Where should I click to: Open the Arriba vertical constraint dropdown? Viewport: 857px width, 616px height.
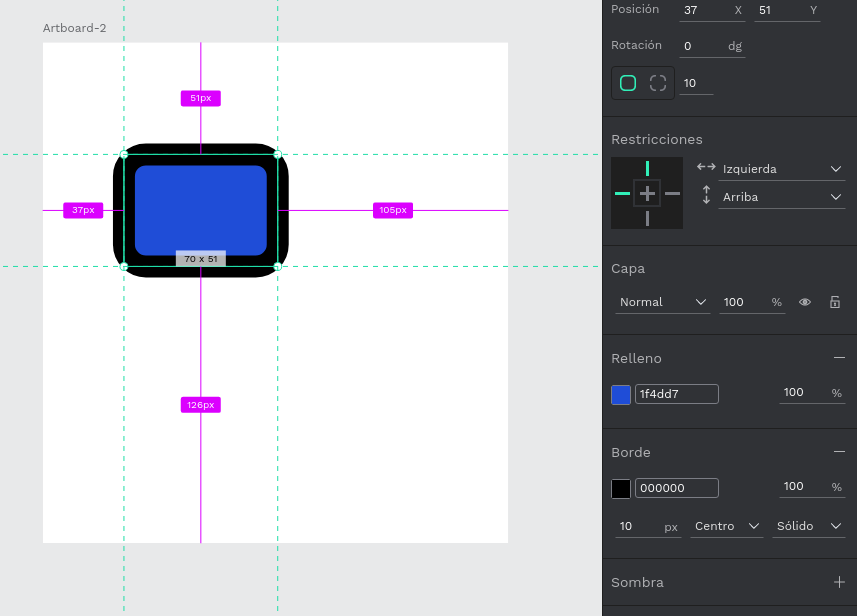pos(782,197)
